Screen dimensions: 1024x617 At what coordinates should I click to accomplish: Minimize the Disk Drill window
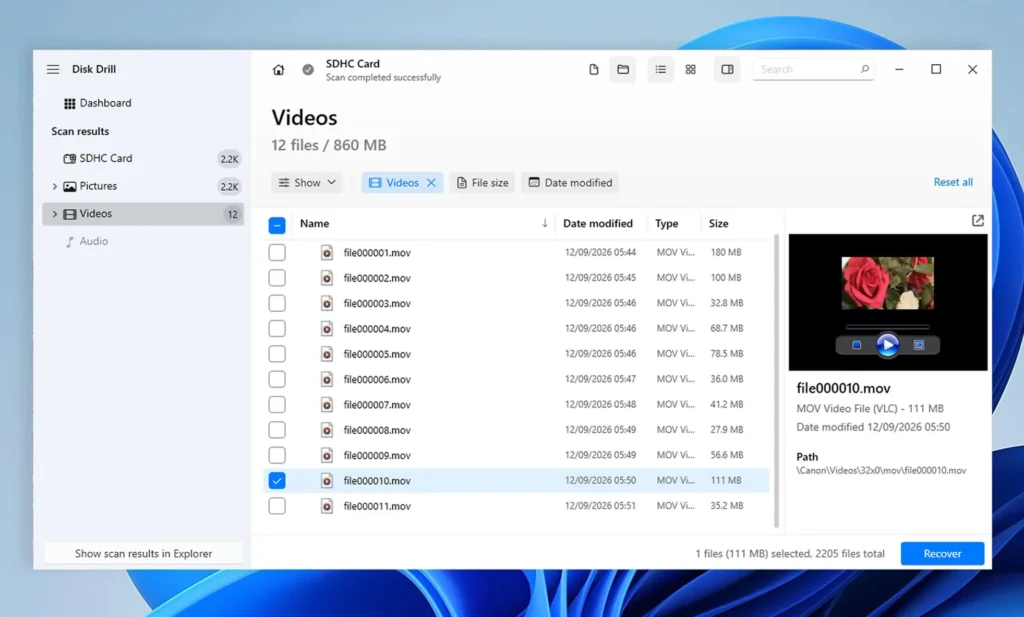tap(899, 69)
